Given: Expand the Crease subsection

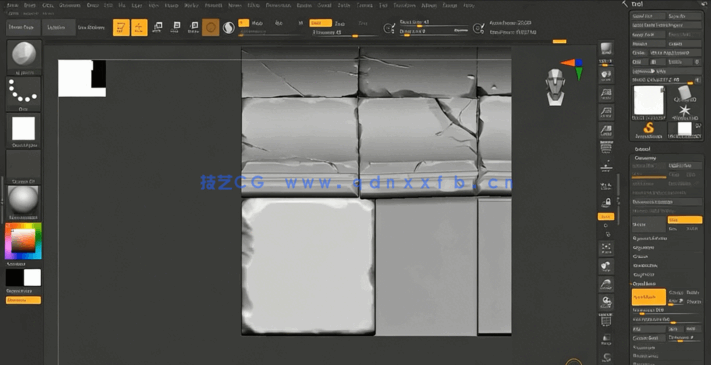Looking at the screenshot, I should [x=640, y=257].
